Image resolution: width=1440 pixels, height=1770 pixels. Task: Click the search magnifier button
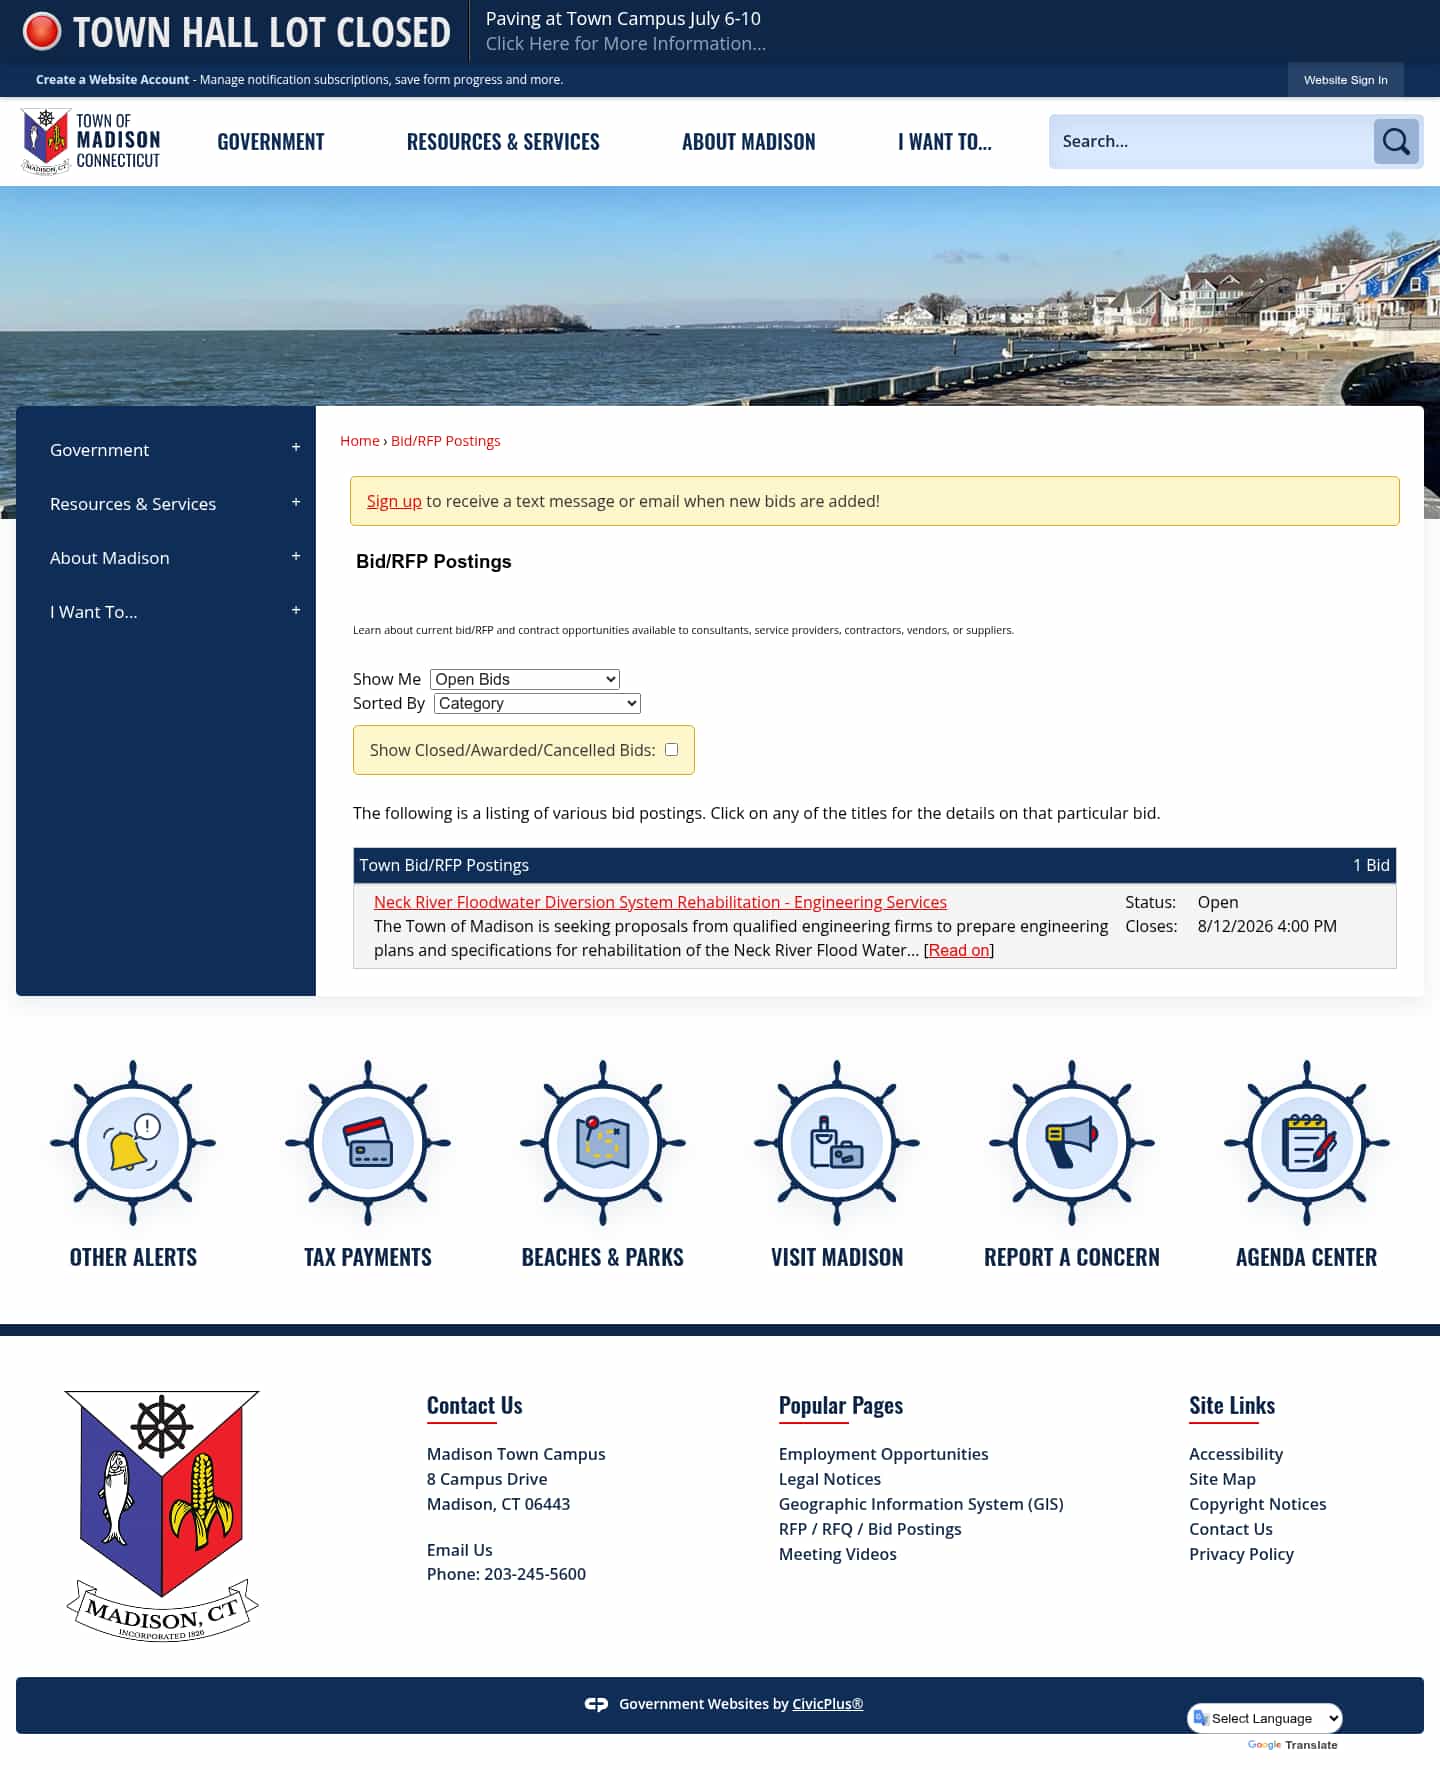[x=1396, y=141]
